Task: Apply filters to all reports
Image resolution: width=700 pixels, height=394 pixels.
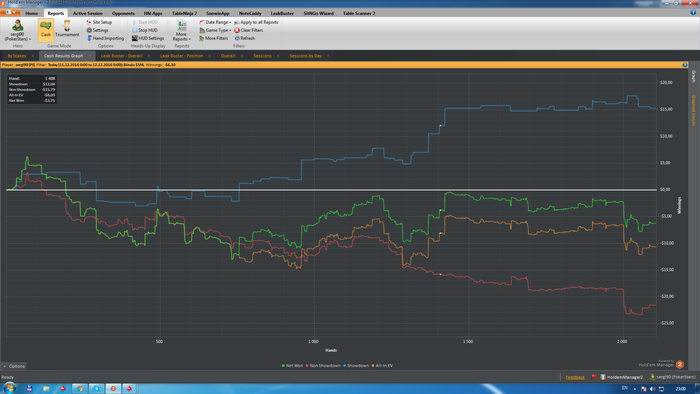Action: 256,22
